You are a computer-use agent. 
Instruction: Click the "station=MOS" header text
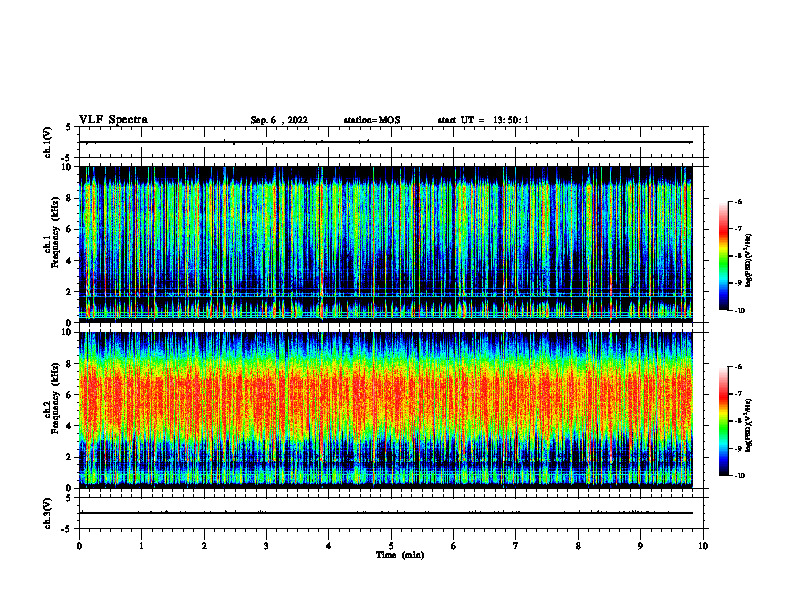(372, 120)
